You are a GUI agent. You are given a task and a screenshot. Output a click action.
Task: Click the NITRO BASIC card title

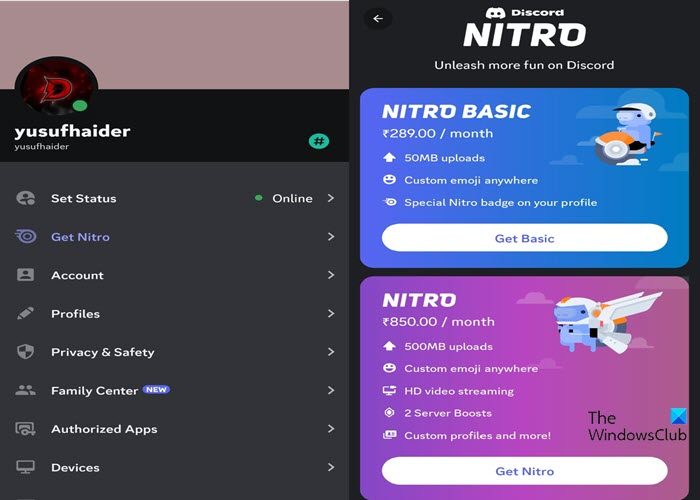coord(456,112)
